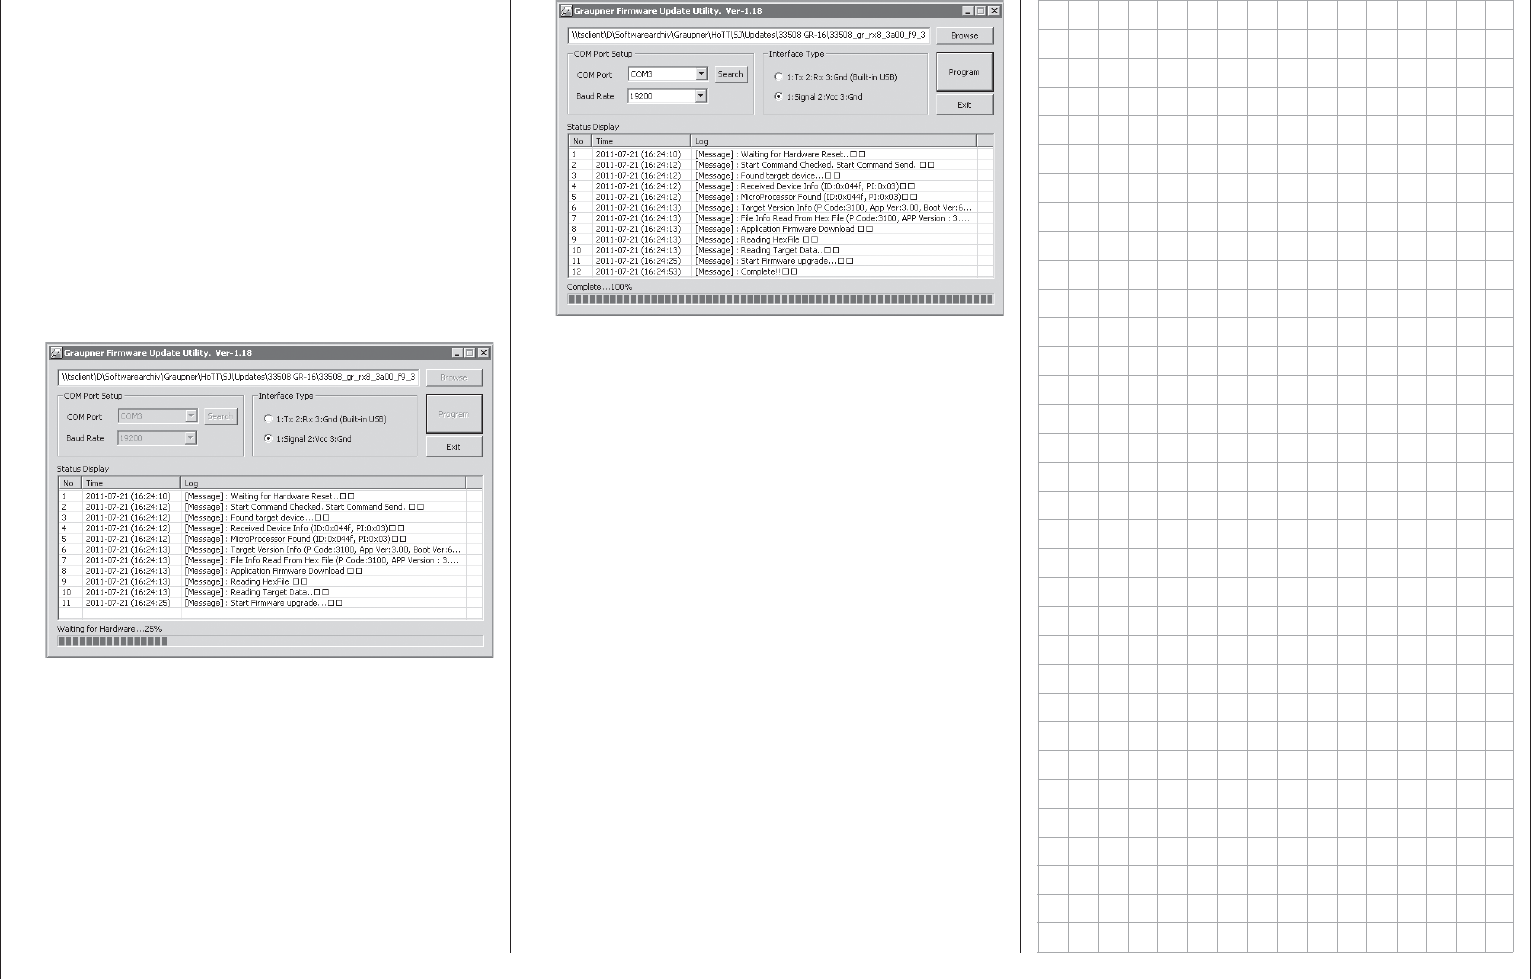Click Exit in the 25% progress window

click(454, 447)
